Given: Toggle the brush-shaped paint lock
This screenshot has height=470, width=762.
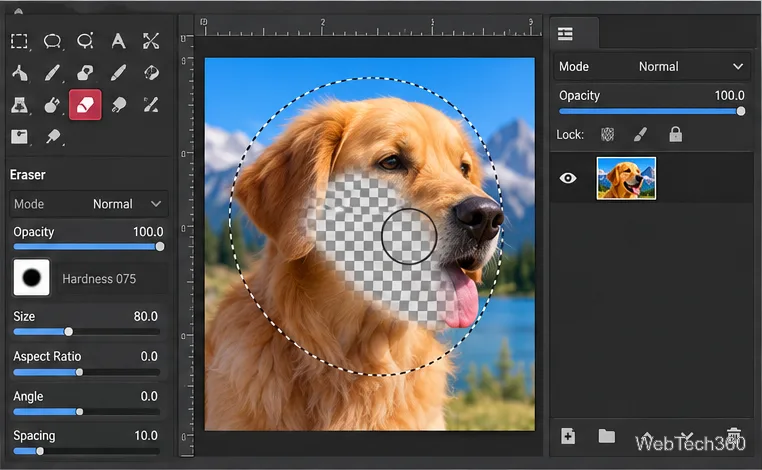Looking at the screenshot, I should click(641, 135).
